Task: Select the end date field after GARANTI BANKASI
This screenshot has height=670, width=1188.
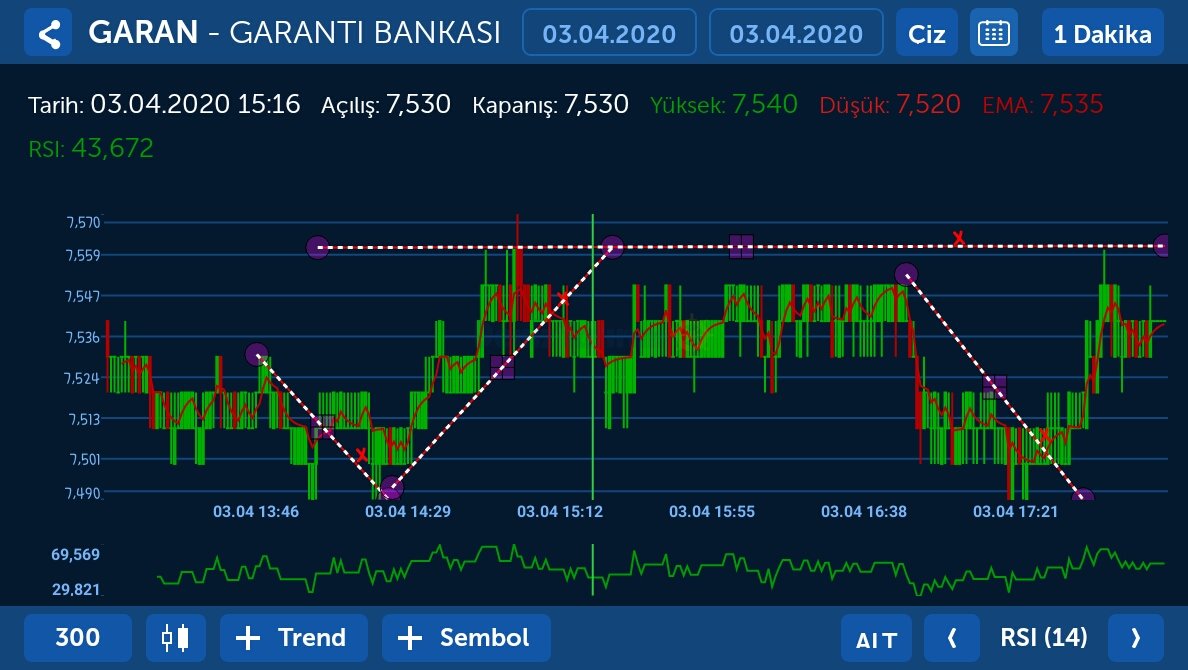Action: (796, 33)
